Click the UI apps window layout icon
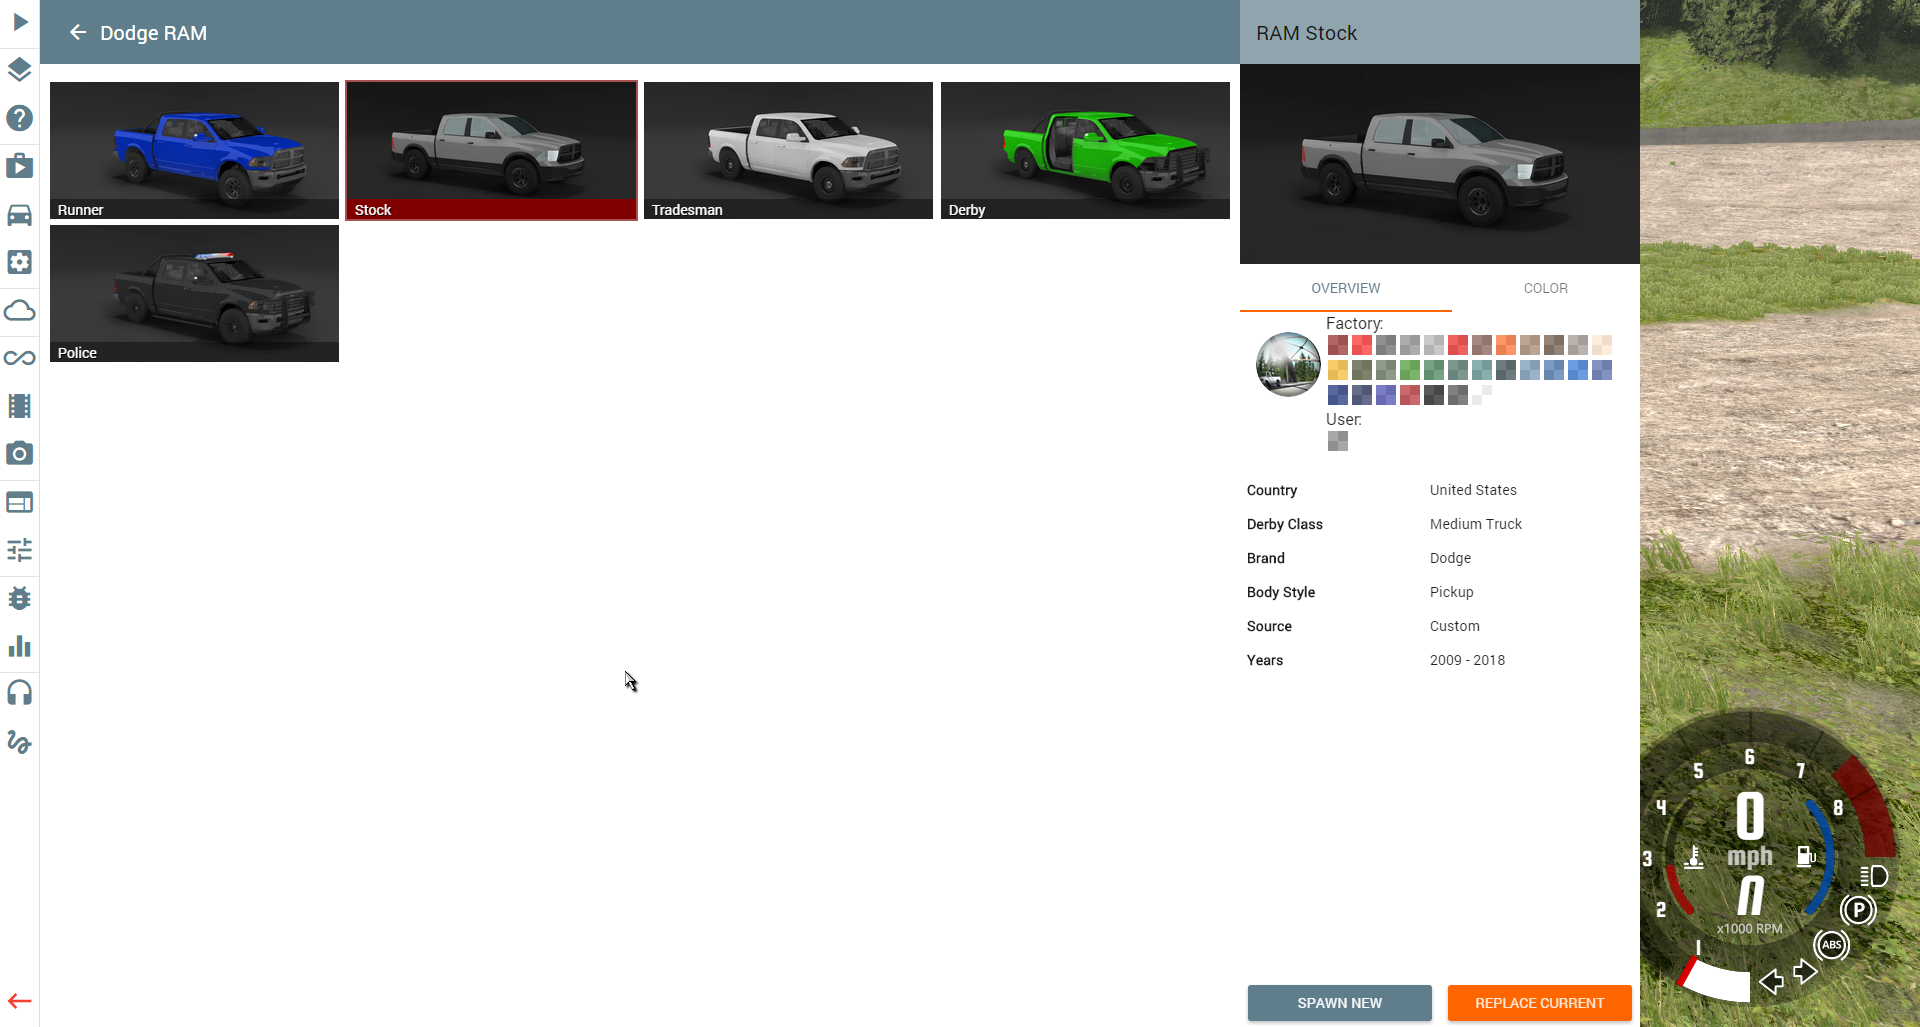1920x1027 pixels. (20, 502)
